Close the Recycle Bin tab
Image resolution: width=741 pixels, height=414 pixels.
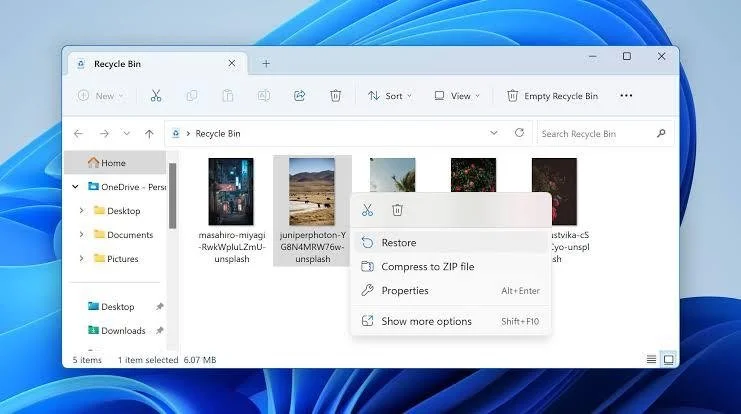coord(232,63)
